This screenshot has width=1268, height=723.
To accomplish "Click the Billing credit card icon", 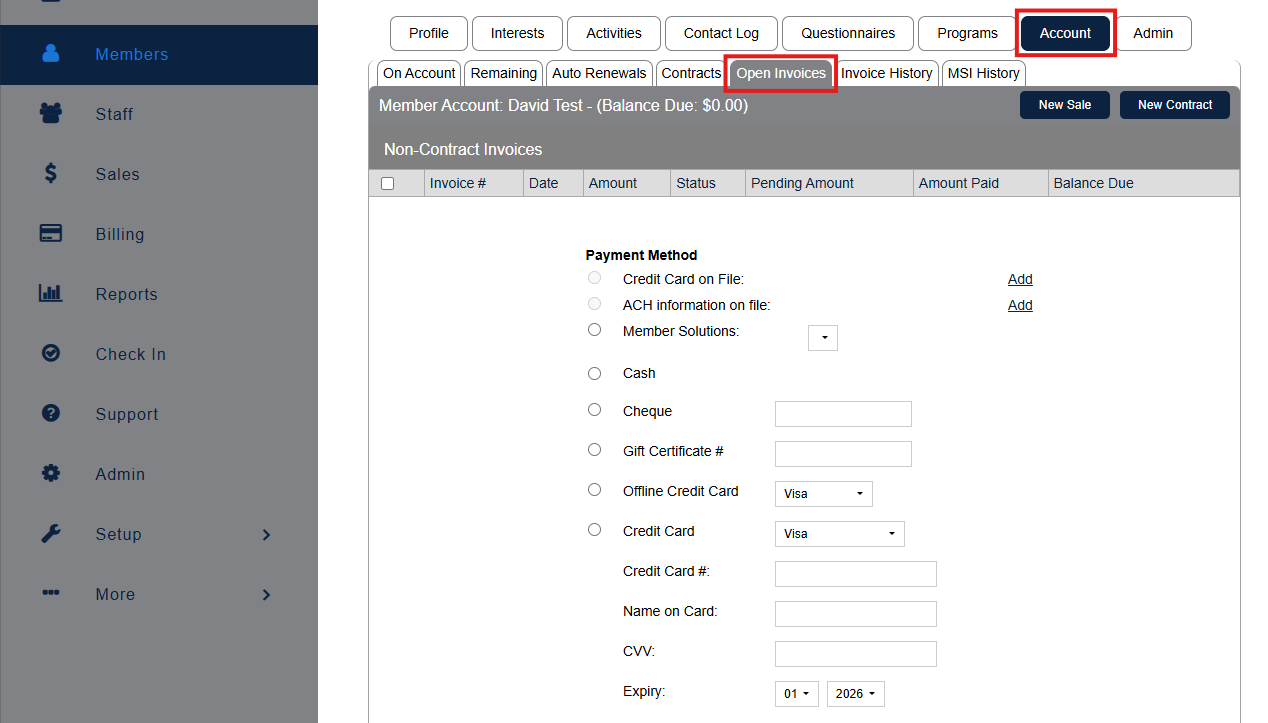I will pos(51,234).
